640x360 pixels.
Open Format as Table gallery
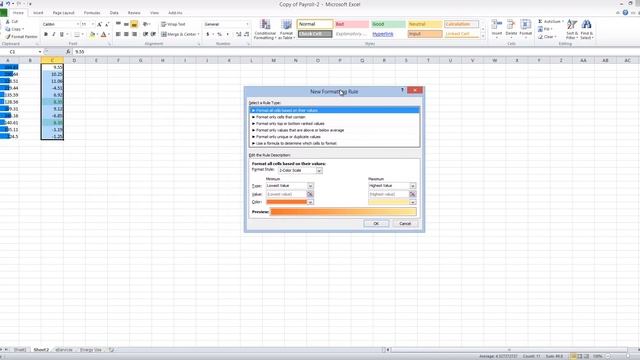287,29
